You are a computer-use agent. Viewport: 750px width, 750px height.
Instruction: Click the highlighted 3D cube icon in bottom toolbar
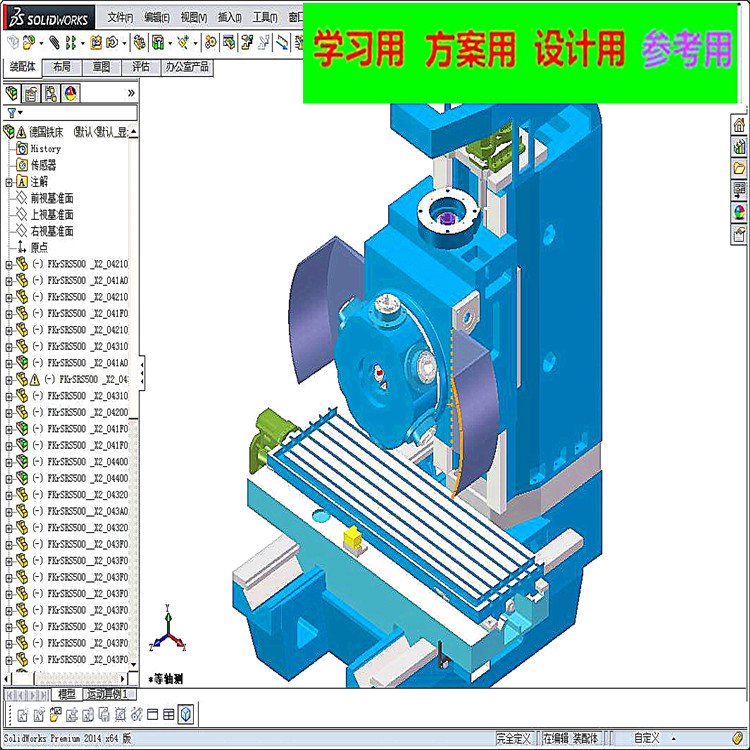click(x=186, y=715)
